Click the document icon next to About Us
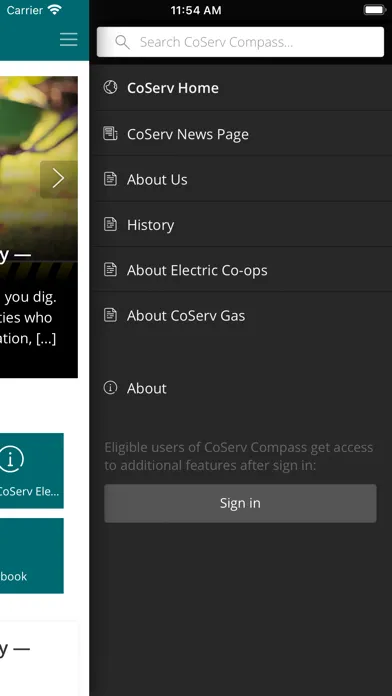The width and height of the screenshot is (392, 696). tap(110, 179)
